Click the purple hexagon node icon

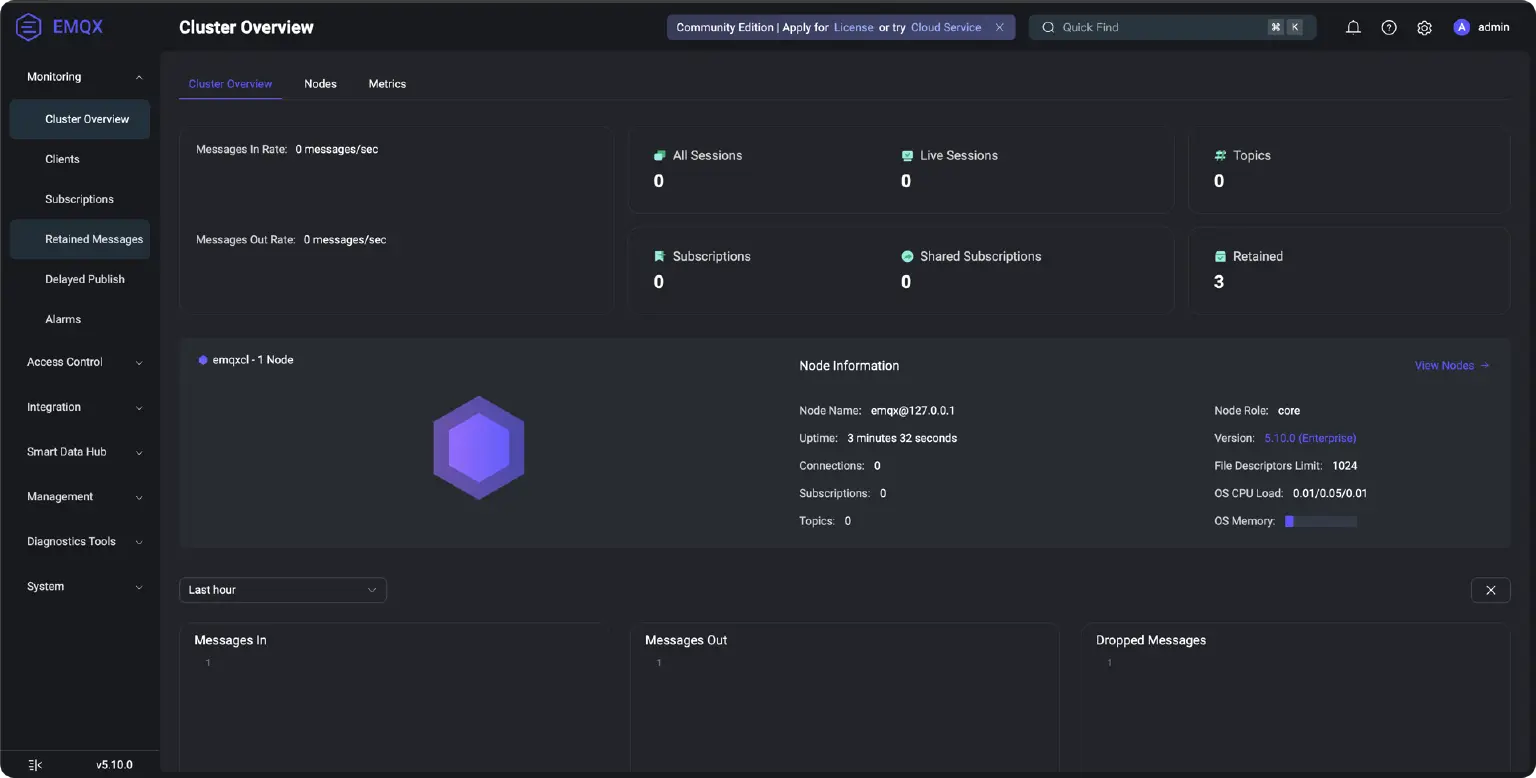tap(478, 448)
